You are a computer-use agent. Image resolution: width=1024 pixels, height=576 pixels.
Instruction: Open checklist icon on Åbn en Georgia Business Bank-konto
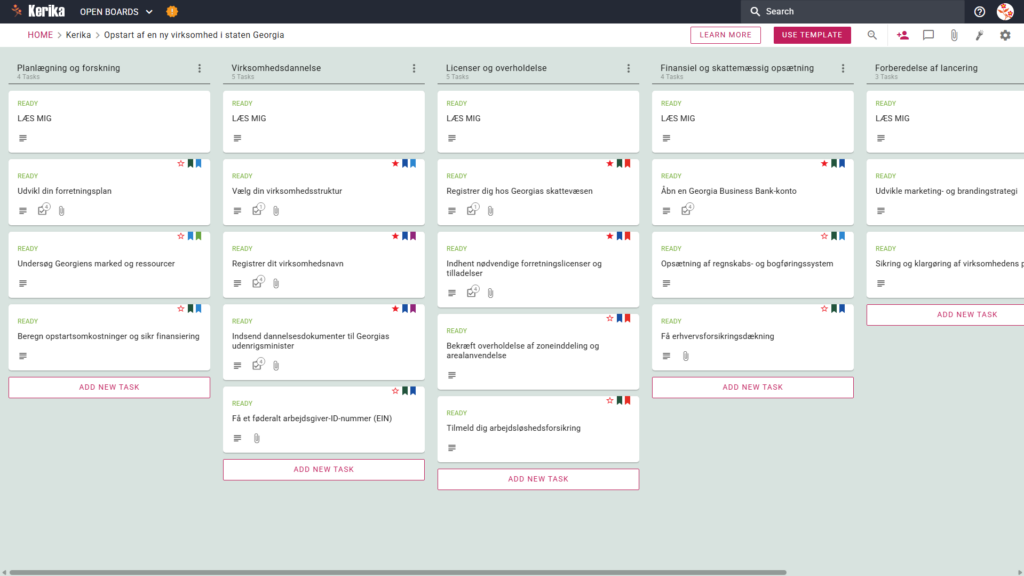(687, 210)
